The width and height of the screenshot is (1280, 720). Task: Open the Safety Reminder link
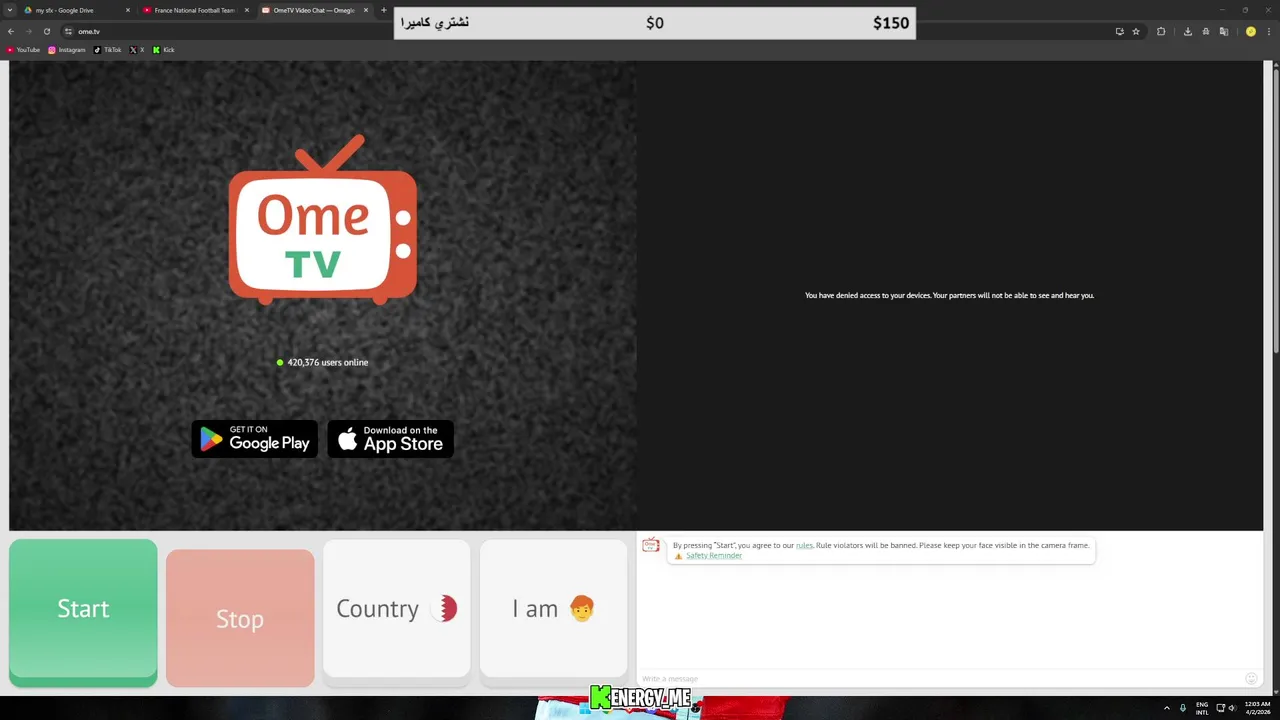[x=713, y=555]
